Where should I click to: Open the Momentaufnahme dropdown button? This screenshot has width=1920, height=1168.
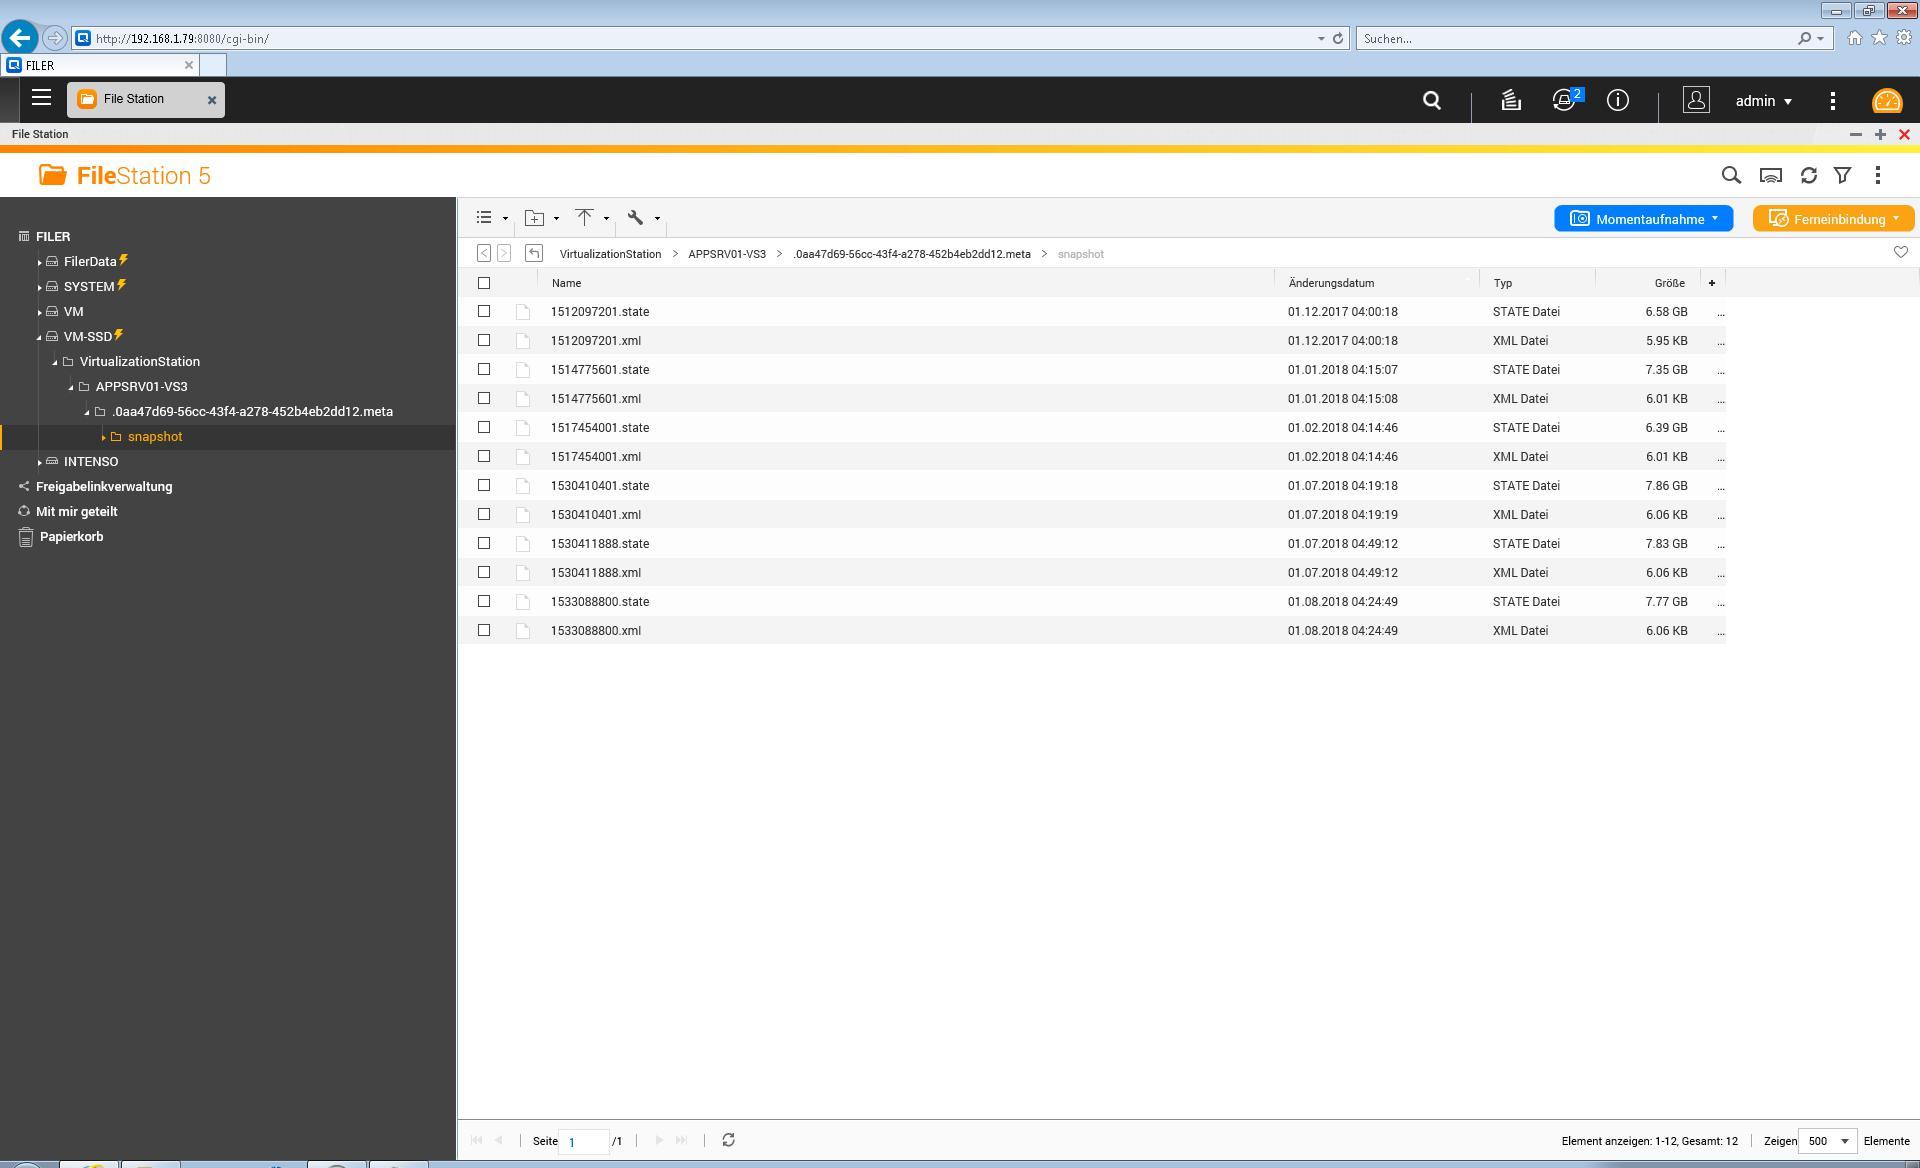[1643, 219]
